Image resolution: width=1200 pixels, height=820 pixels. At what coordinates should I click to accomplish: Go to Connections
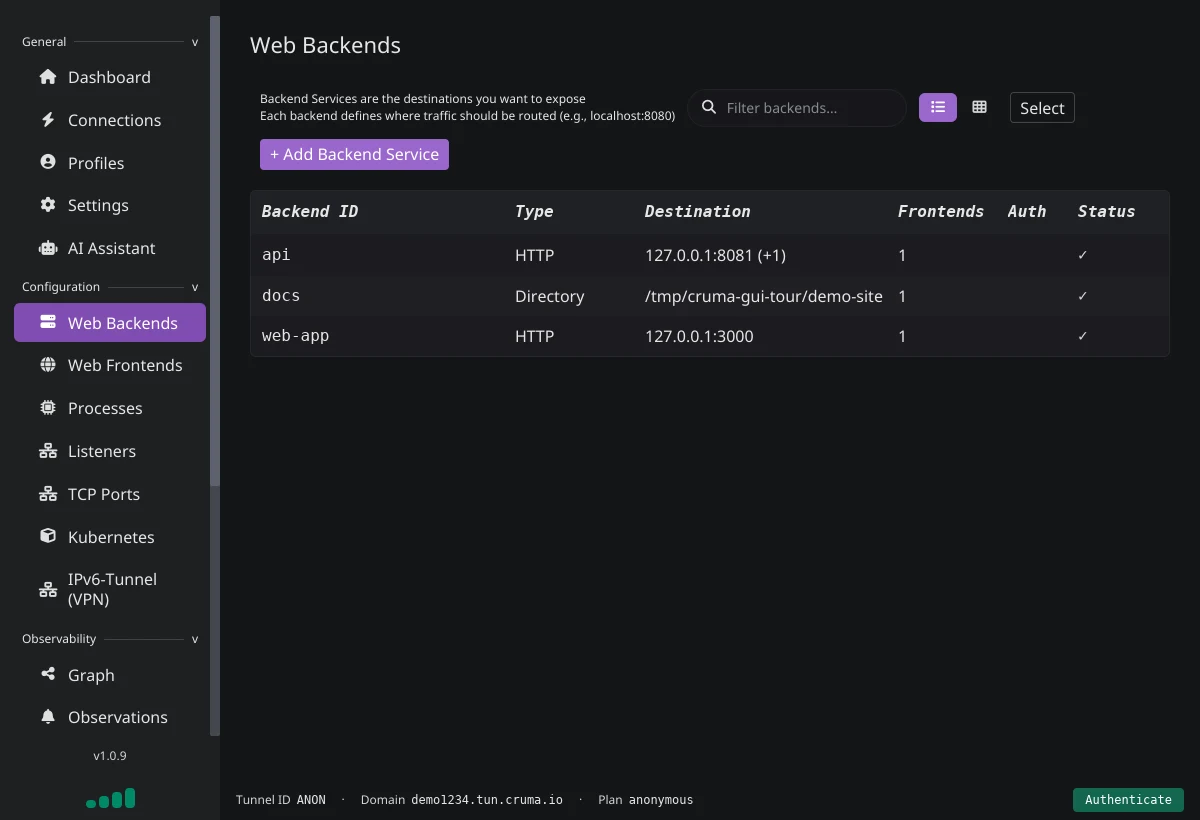[110, 120]
